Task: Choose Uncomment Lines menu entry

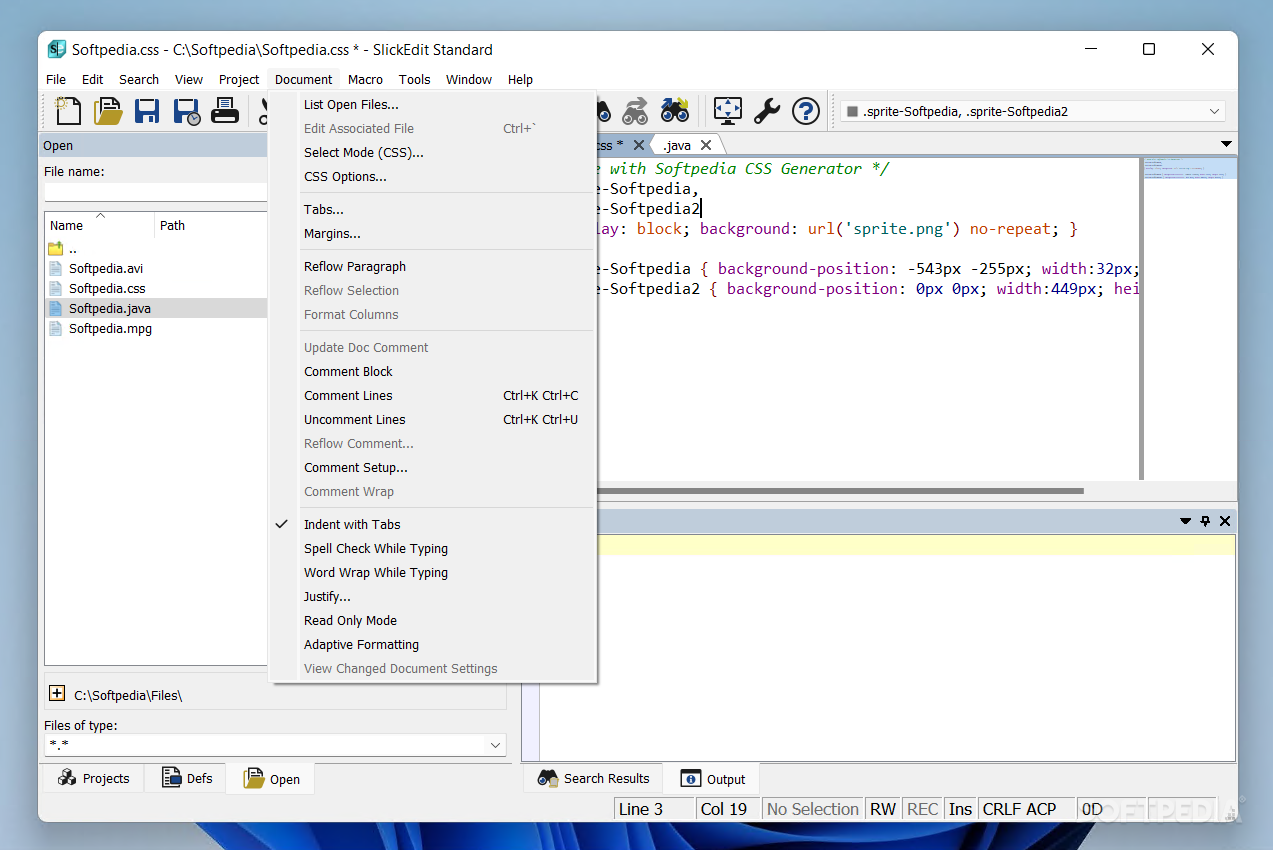Action: 355,419
